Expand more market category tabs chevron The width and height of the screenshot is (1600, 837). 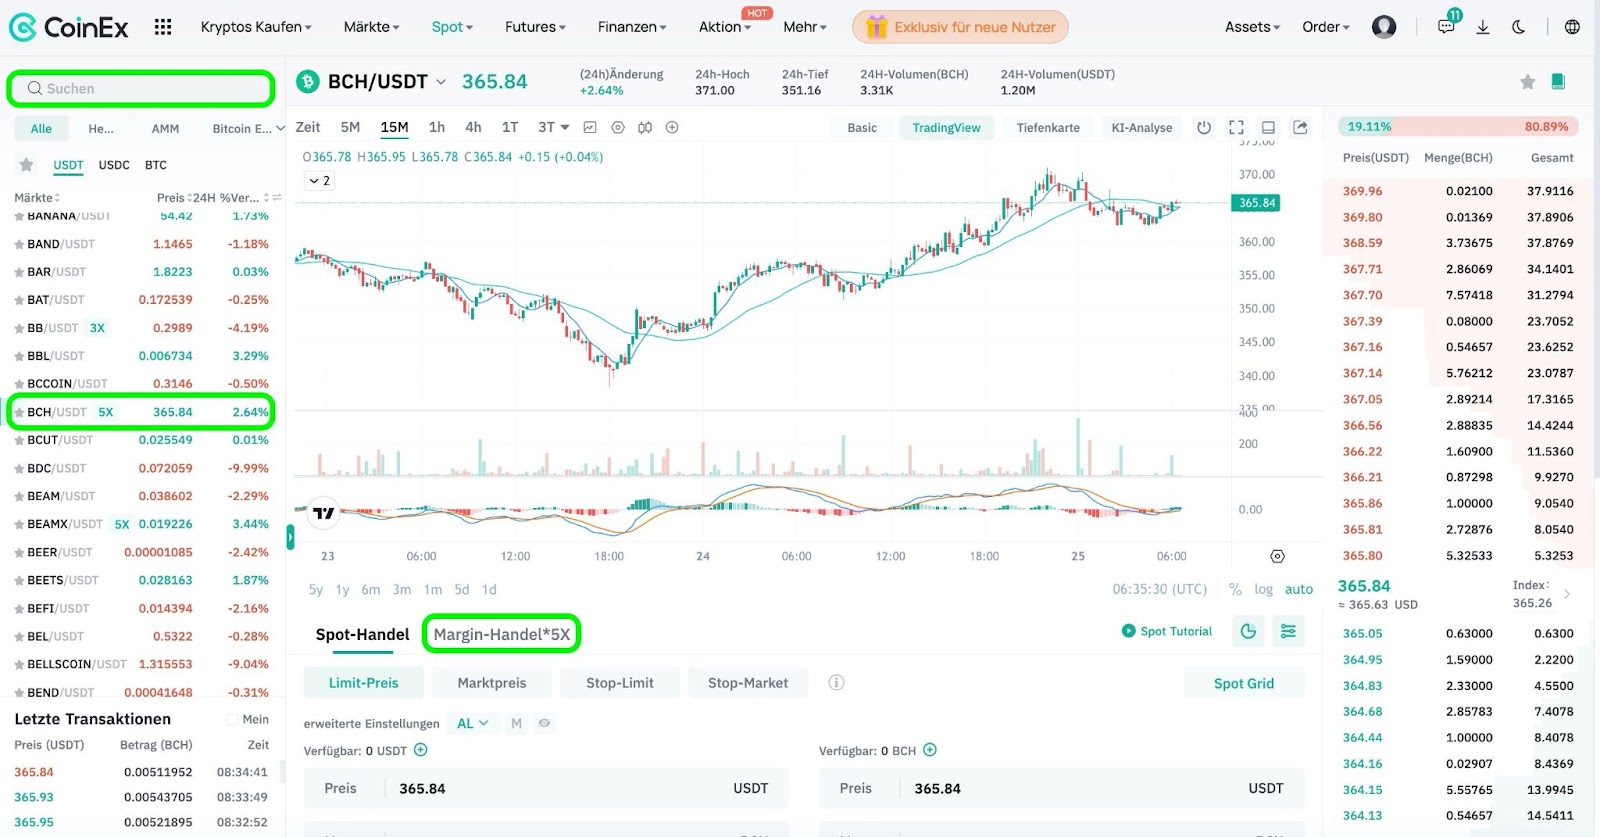280,128
